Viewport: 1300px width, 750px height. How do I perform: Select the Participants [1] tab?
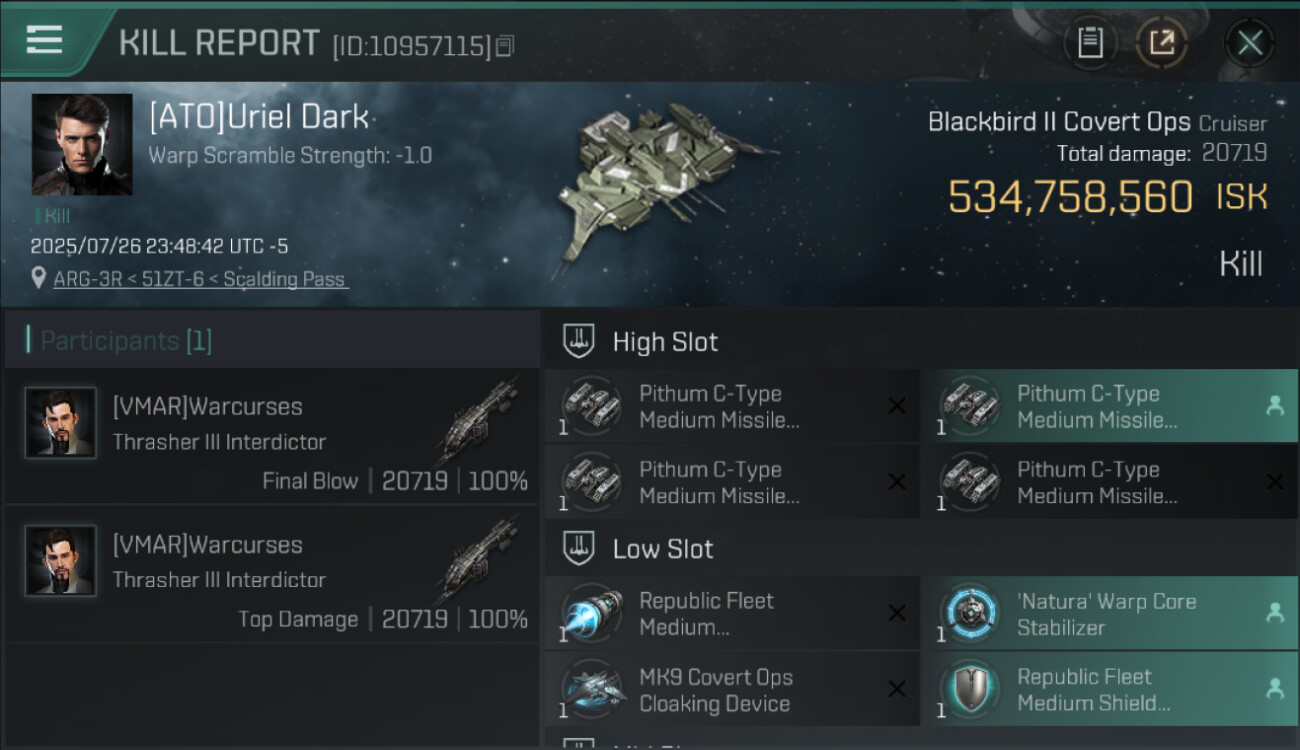click(126, 341)
